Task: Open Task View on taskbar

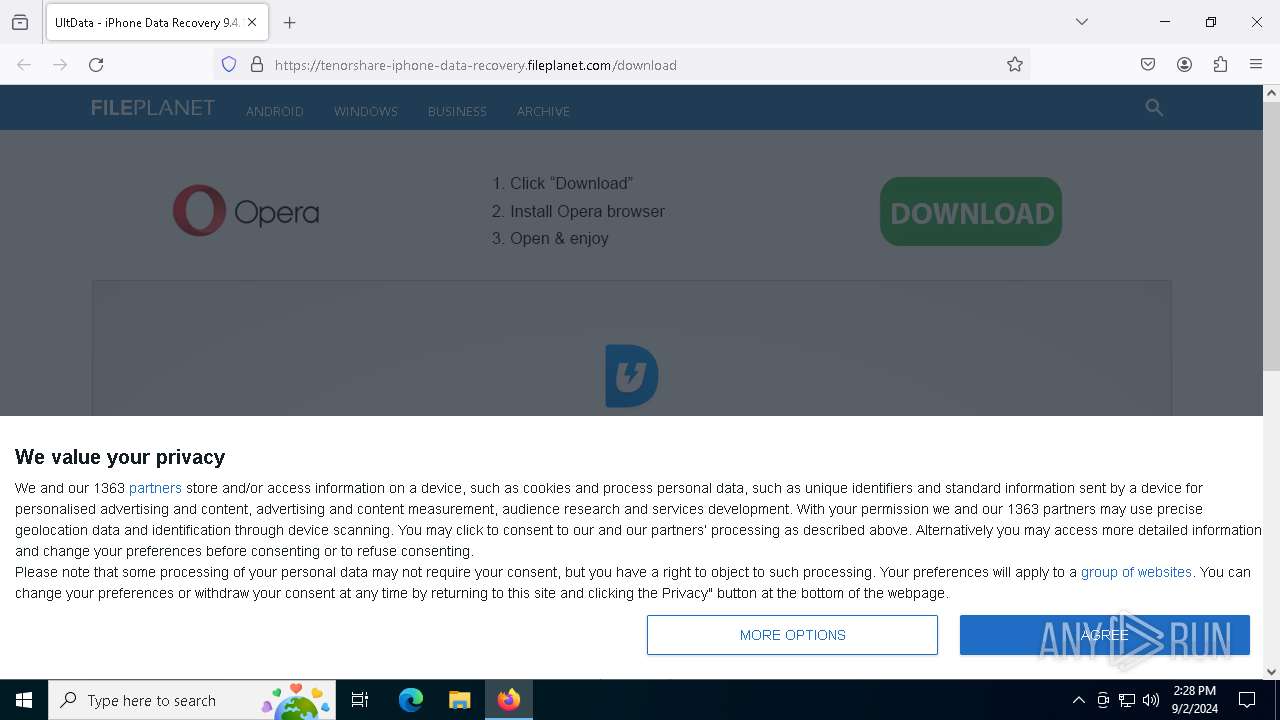Action: coord(360,700)
